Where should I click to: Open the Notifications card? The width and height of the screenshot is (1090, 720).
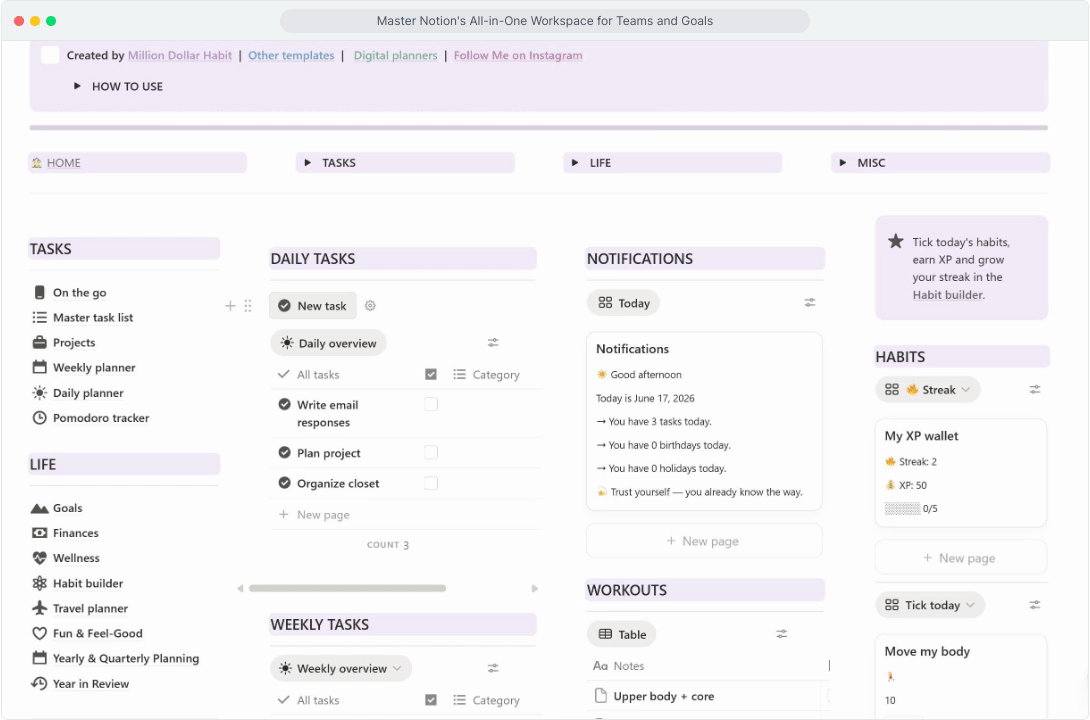704,421
